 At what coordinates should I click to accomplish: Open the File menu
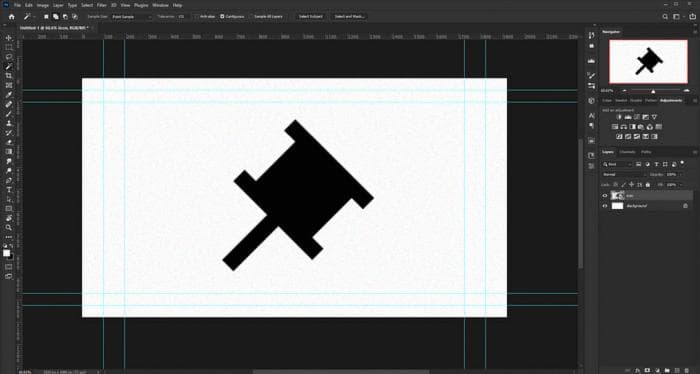click(17, 5)
